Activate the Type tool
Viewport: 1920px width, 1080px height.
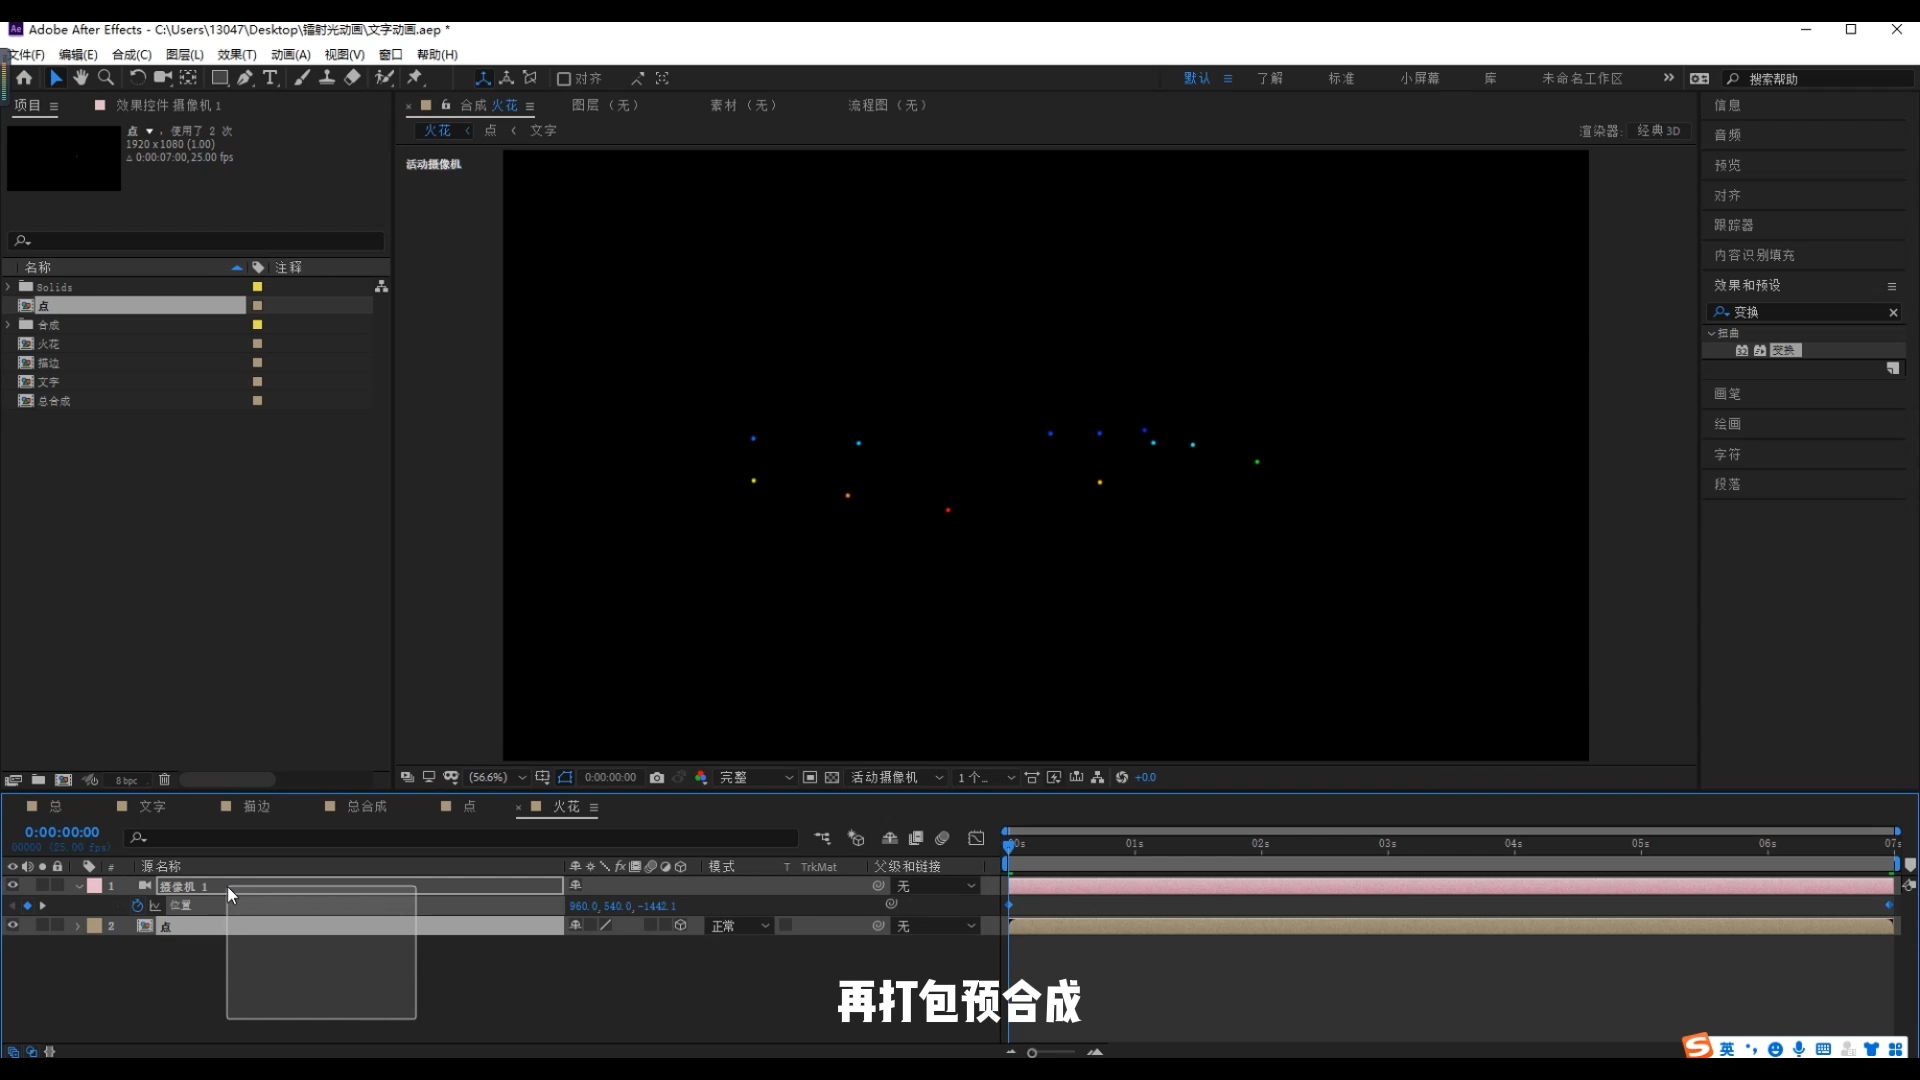point(271,78)
